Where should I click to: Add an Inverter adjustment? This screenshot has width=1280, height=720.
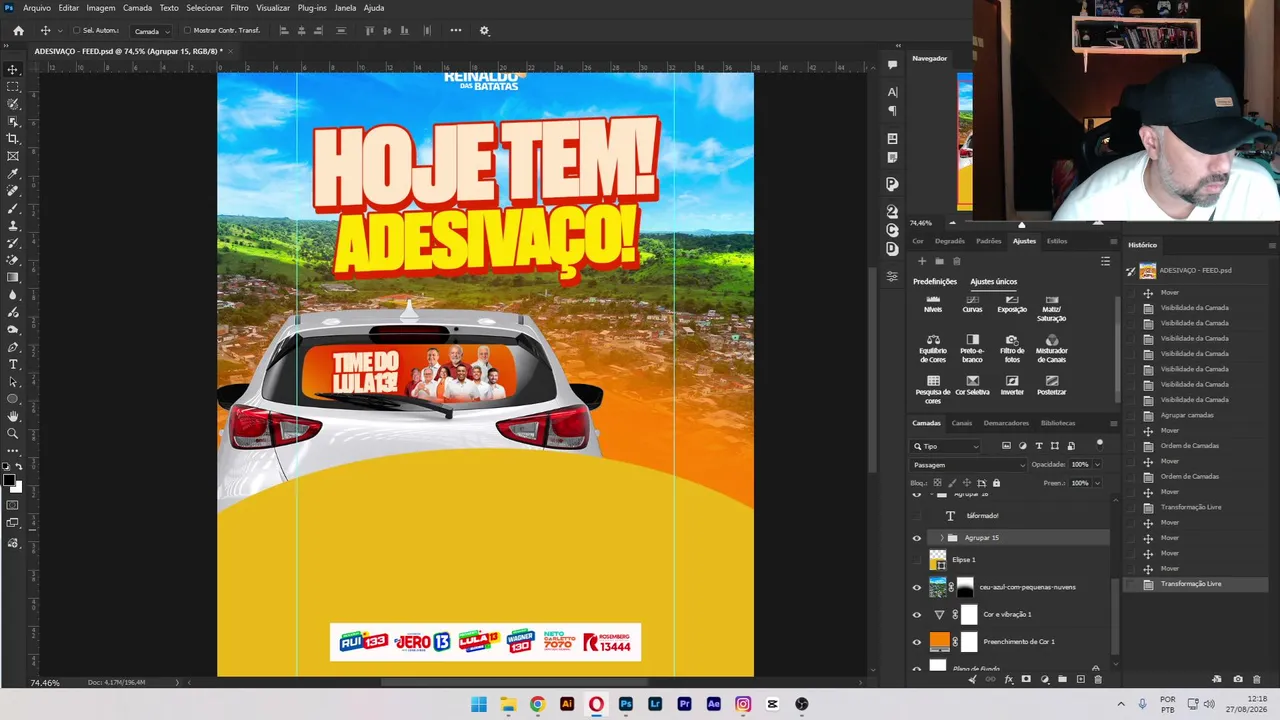coord(1012,386)
